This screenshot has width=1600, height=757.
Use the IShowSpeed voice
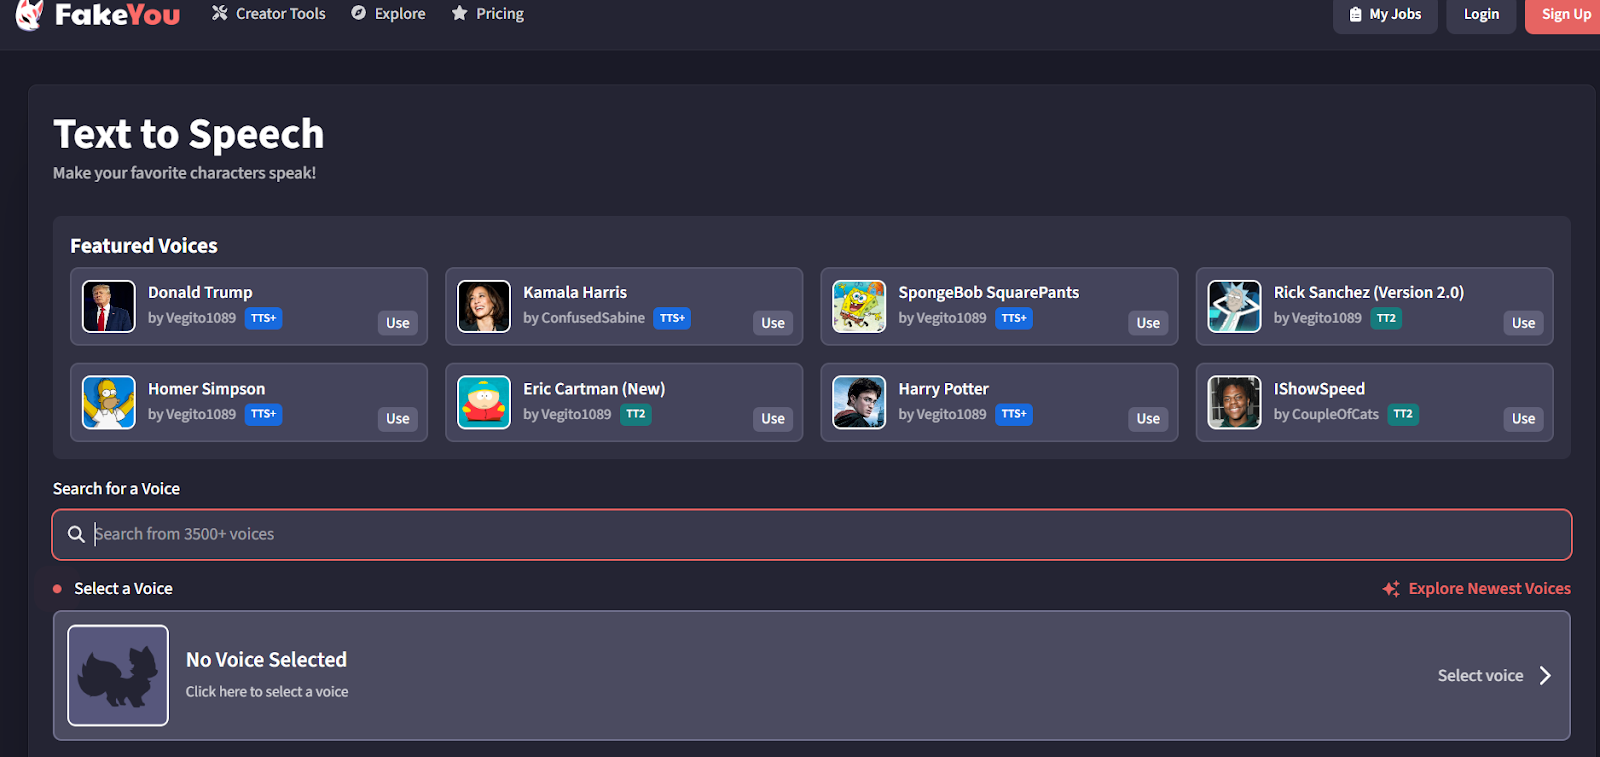tap(1523, 419)
